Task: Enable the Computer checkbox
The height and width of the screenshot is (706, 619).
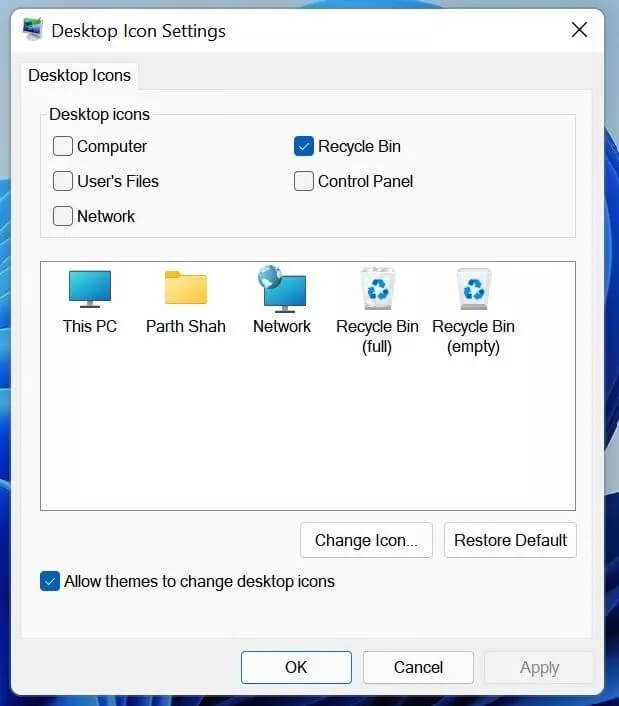Action: [x=63, y=146]
